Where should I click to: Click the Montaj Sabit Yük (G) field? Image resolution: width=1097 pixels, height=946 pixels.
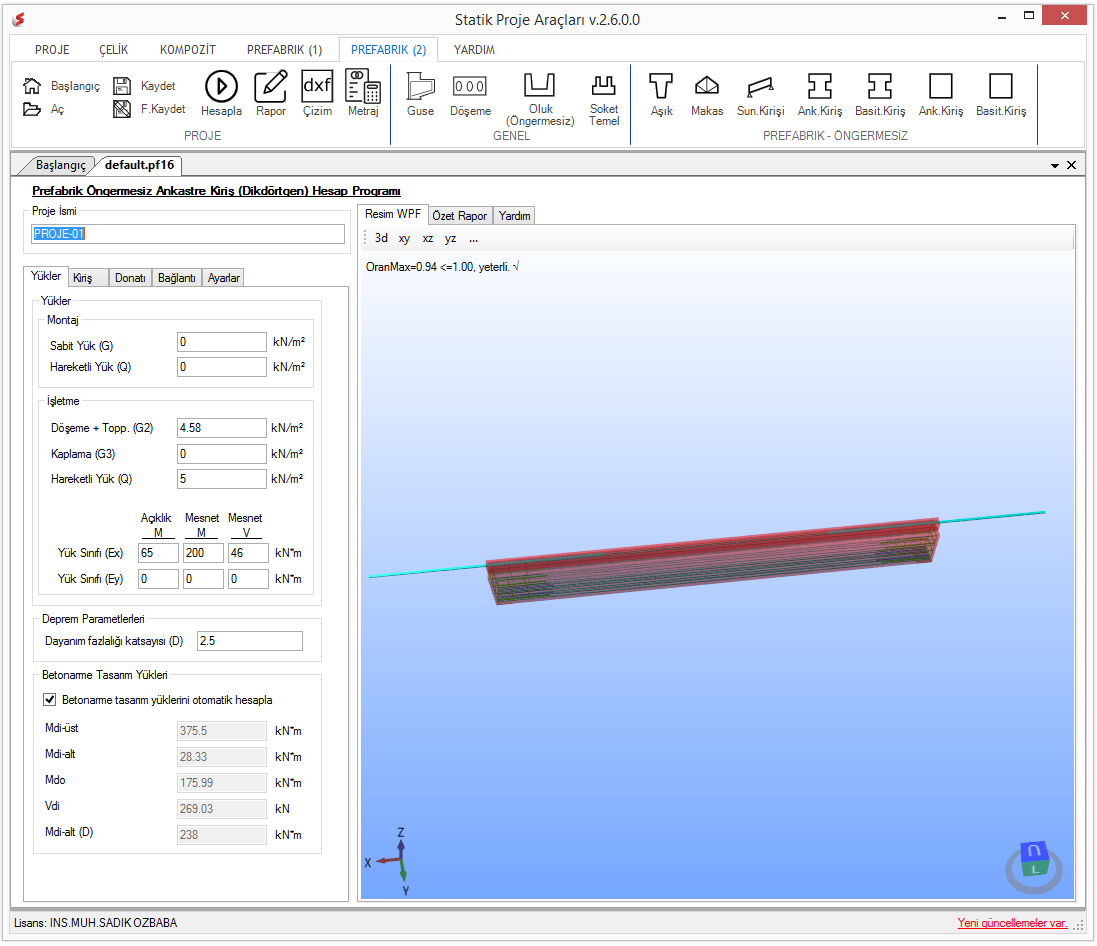click(x=222, y=342)
